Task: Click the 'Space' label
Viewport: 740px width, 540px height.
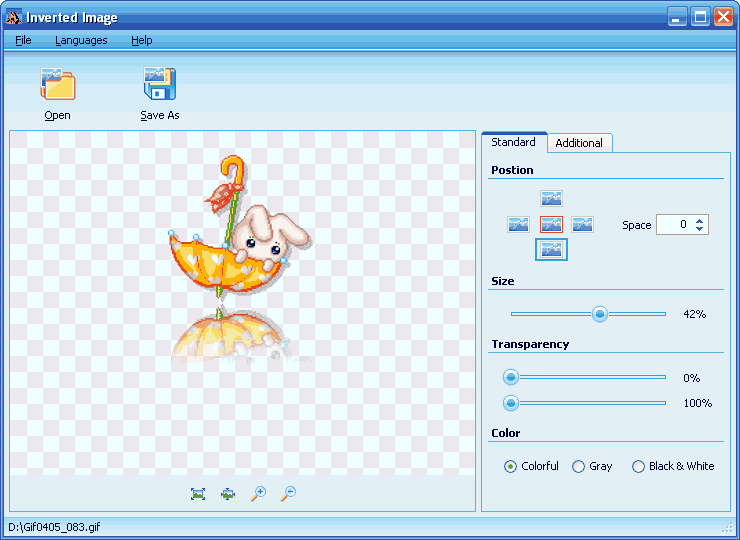Action: [637, 225]
